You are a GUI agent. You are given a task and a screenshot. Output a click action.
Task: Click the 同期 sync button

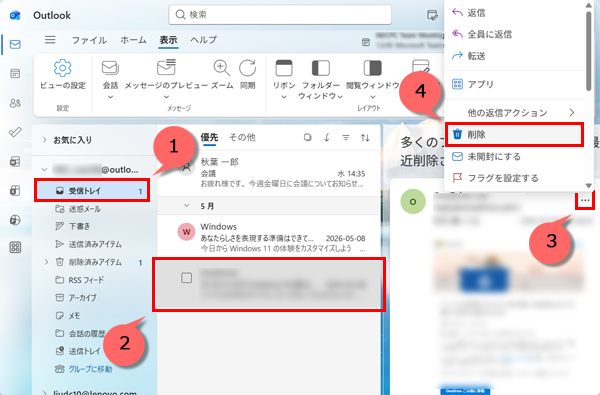(x=248, y=75)
